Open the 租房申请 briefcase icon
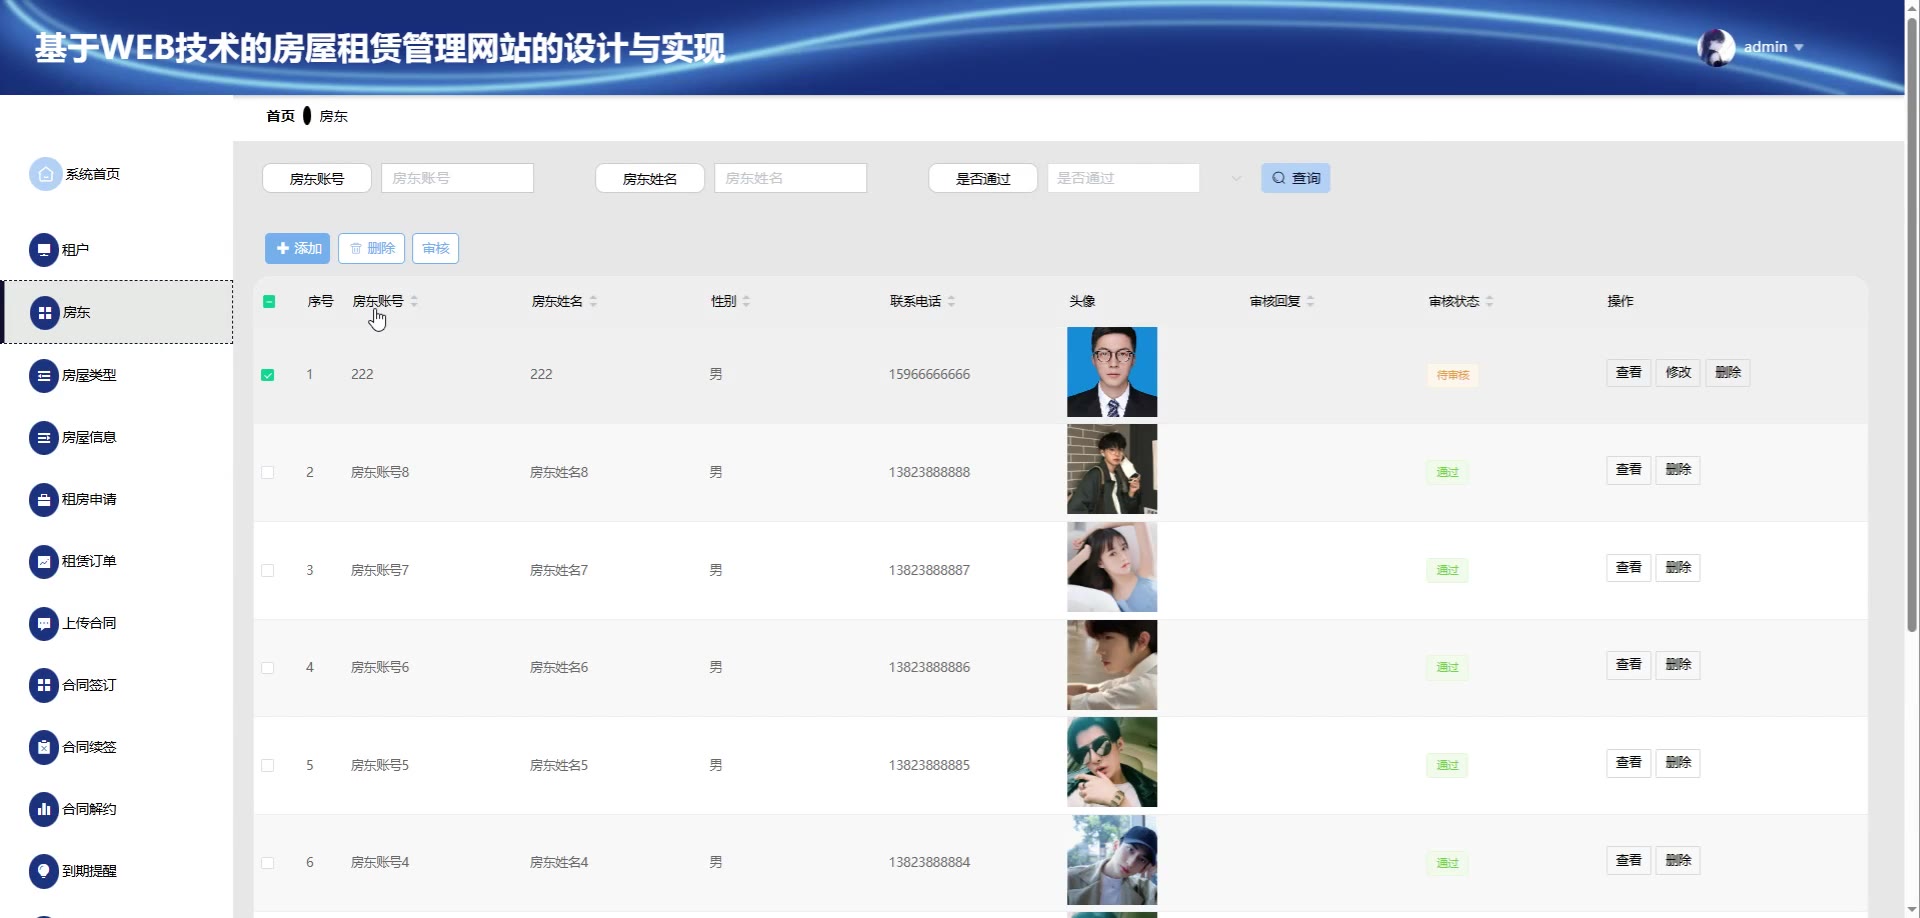This screenshot has height=918, width=1920. coord(44,500)
